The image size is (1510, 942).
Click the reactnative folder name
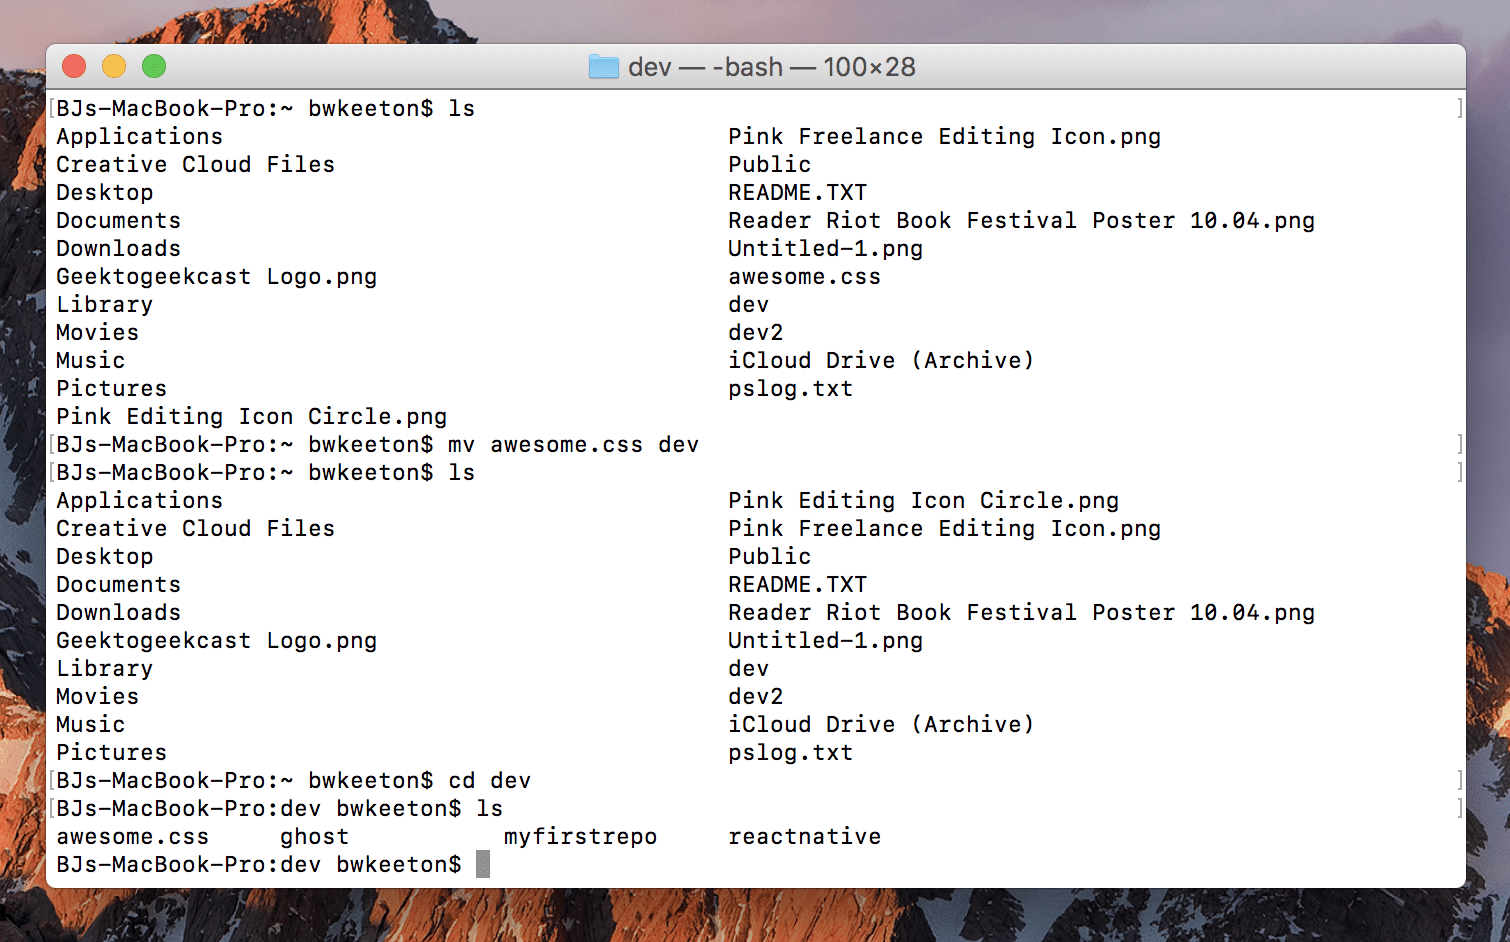[x=805, y=836]
